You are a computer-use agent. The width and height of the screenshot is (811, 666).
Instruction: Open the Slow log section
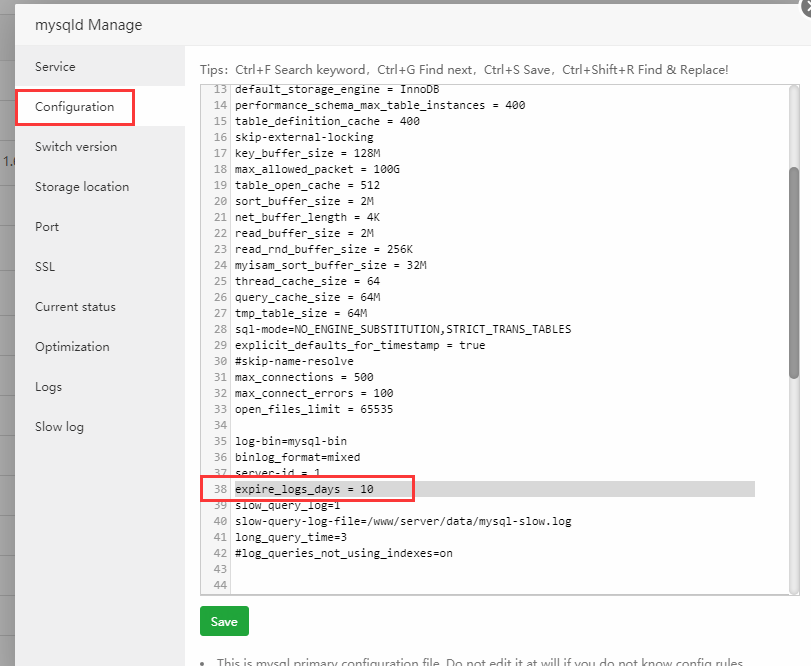(59, 427)
